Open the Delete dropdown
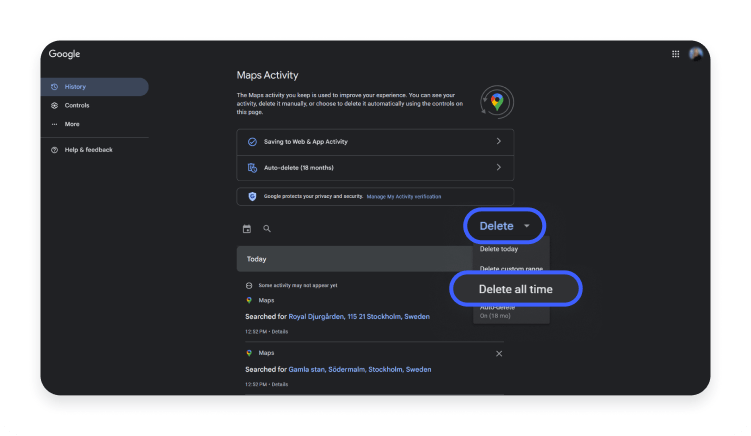751x436 pixels. [x=504, y=226]
